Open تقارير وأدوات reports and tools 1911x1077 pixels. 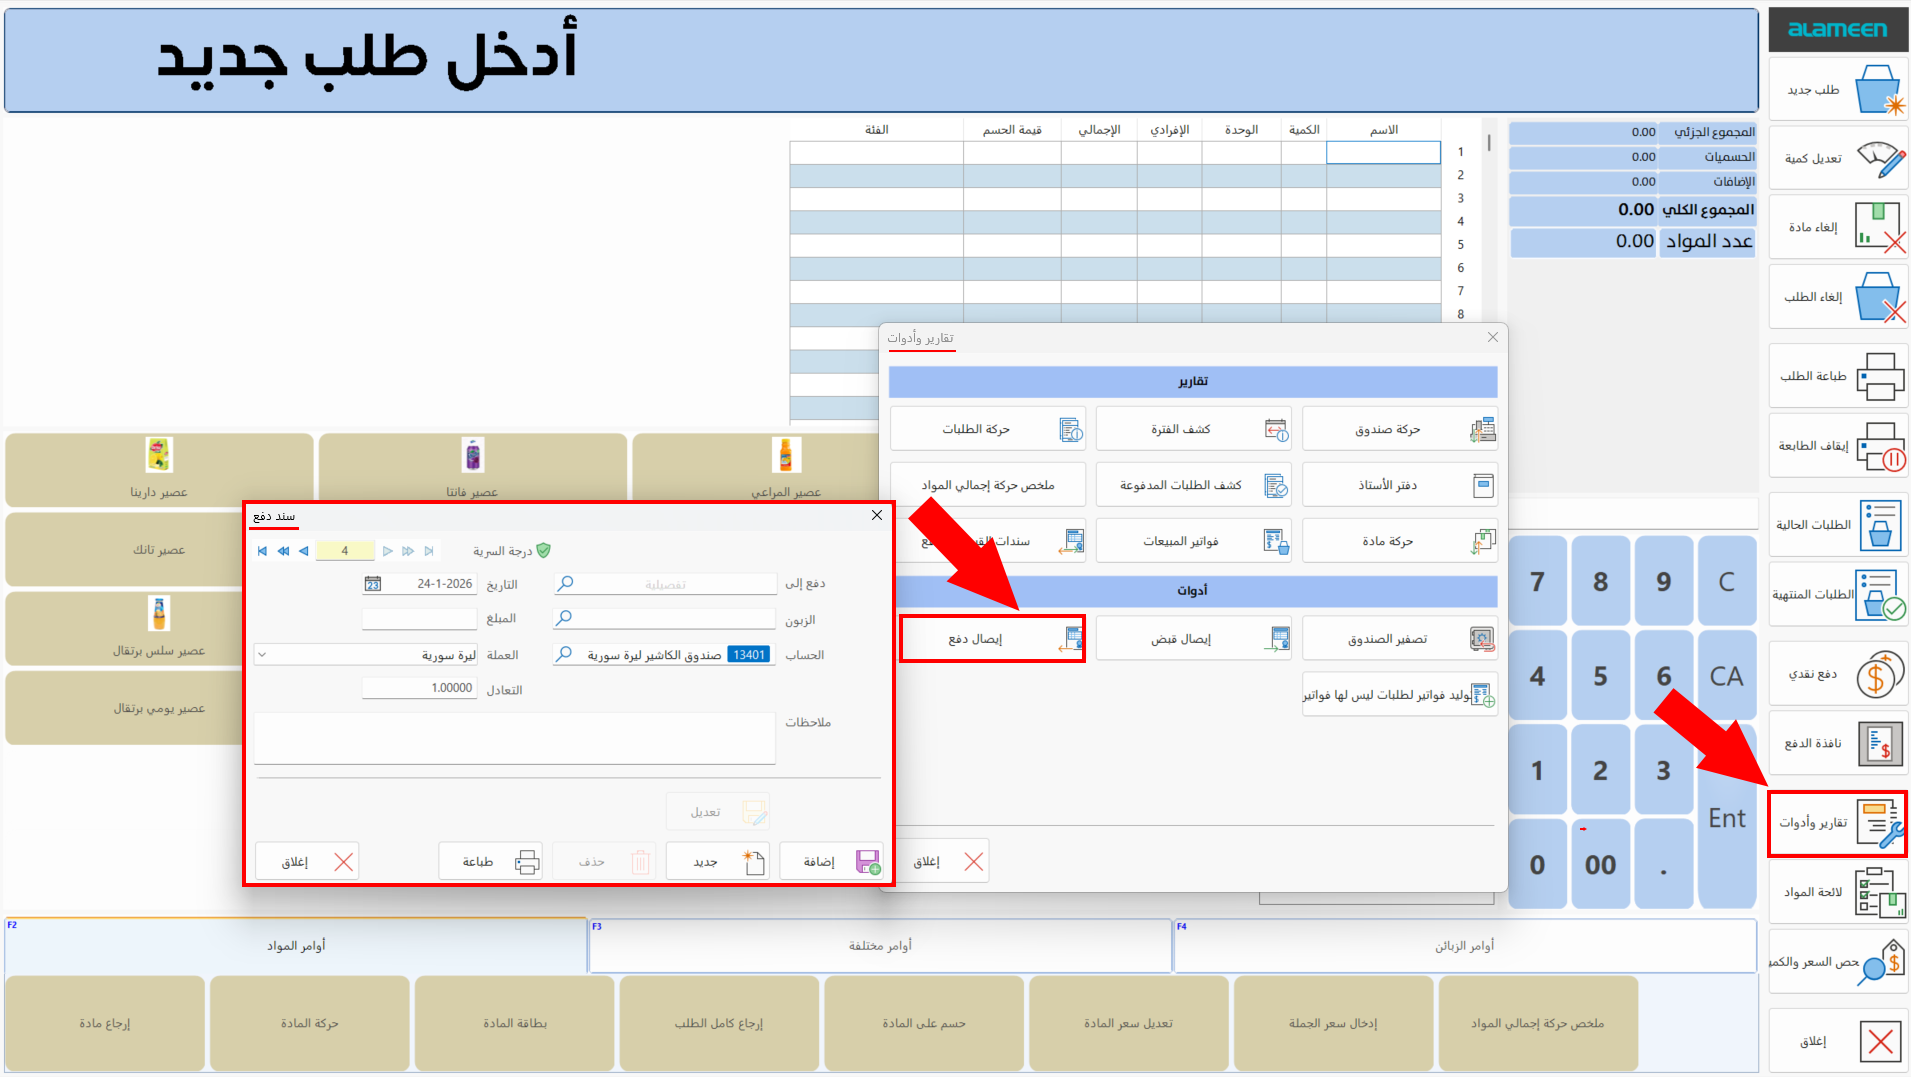coord(1838,823)
